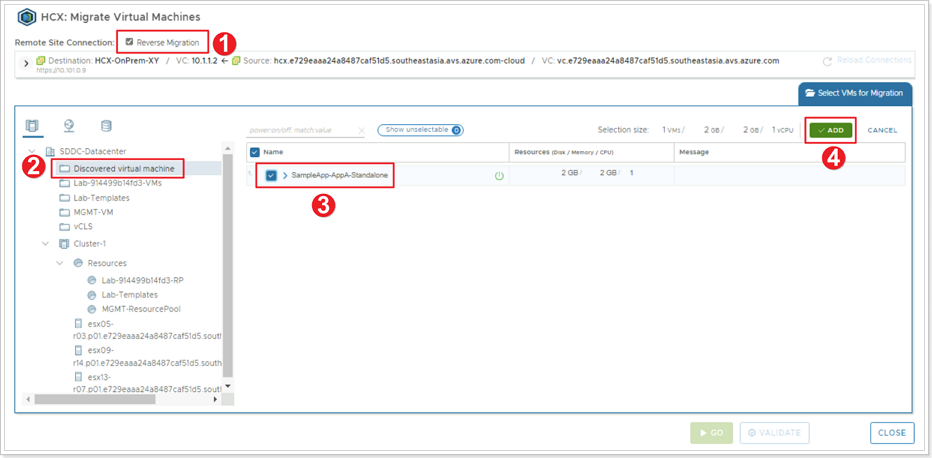Toggle the select-all checkbox beside Name
This screenshot has width=932, height=458.
[x=254, y=152]
